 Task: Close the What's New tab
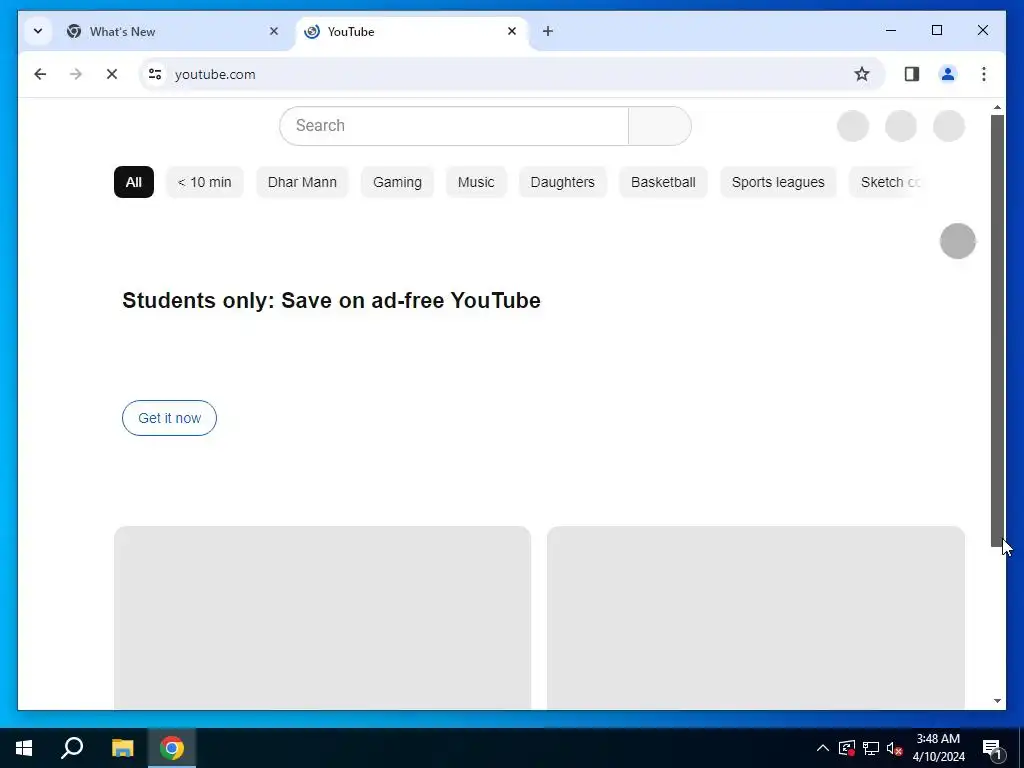tap(274, 31)
